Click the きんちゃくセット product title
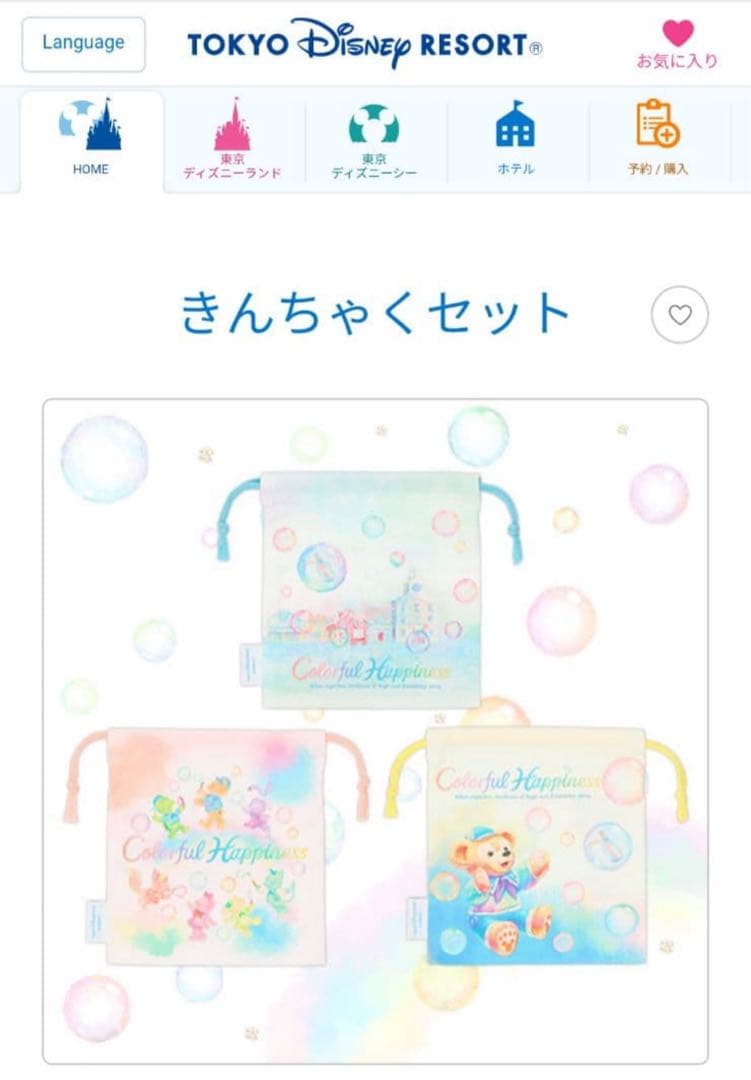The width and height of the screenshot is (751, 1080). (376, 313)
